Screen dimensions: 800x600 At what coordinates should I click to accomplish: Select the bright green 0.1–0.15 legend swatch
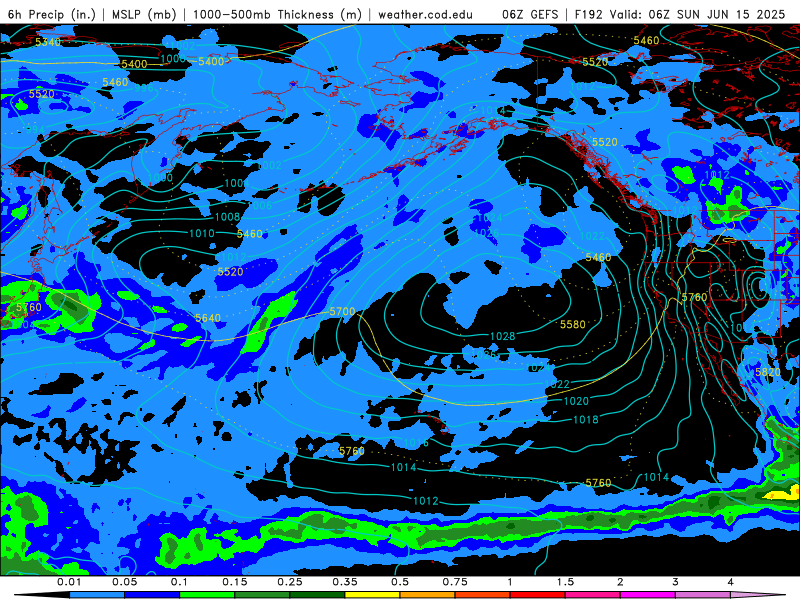click(207, 595)
